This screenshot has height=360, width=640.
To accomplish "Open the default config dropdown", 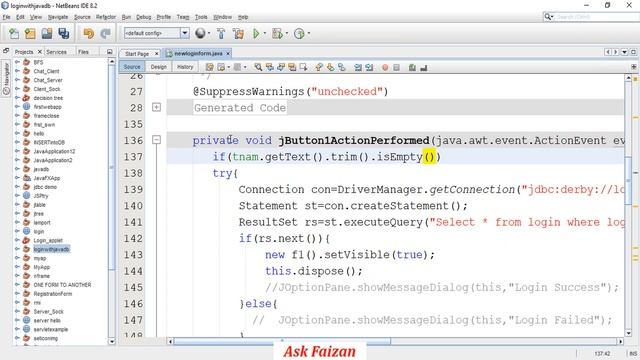I will (184, 33).
